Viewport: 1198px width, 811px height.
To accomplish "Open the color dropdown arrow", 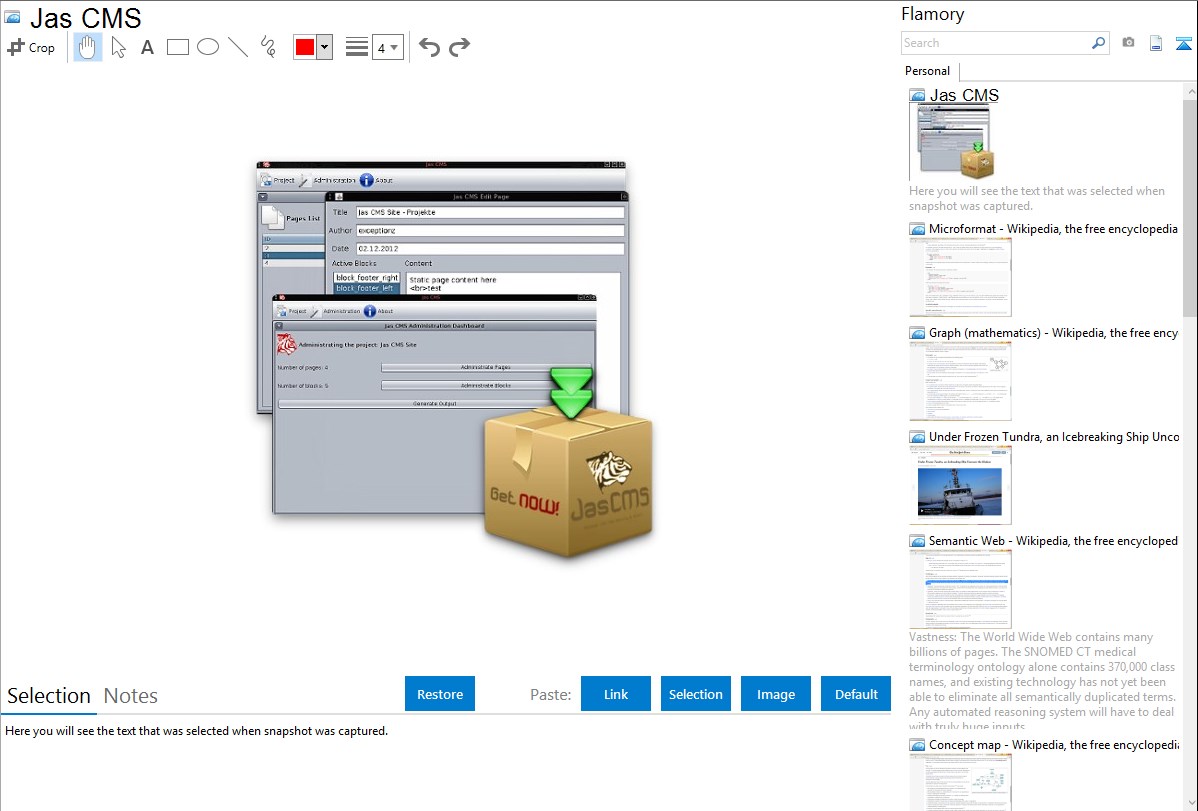I will (x=325, y=47).
